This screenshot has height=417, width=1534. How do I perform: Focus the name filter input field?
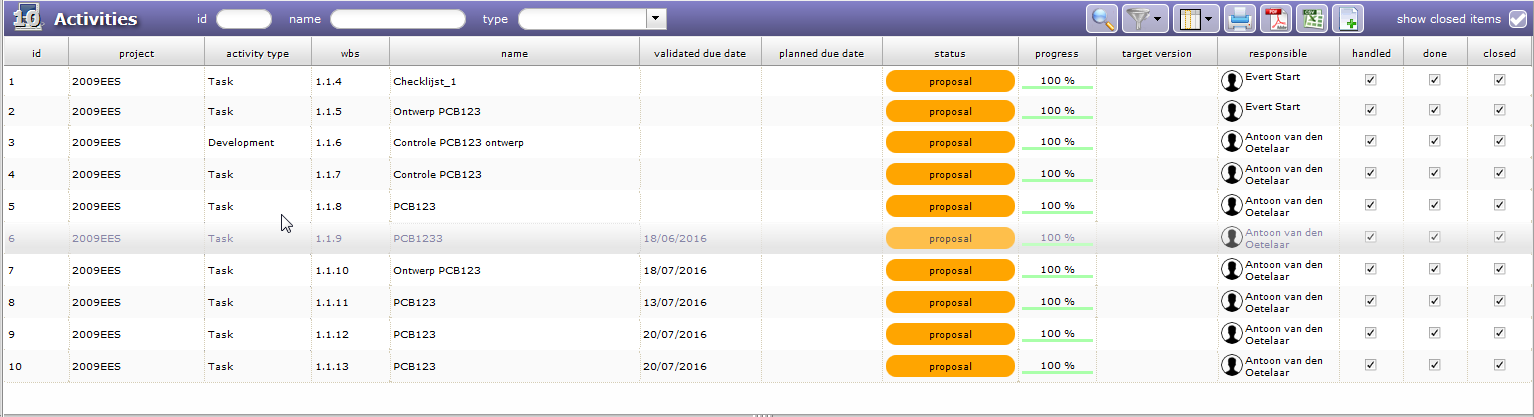point(397,19)
